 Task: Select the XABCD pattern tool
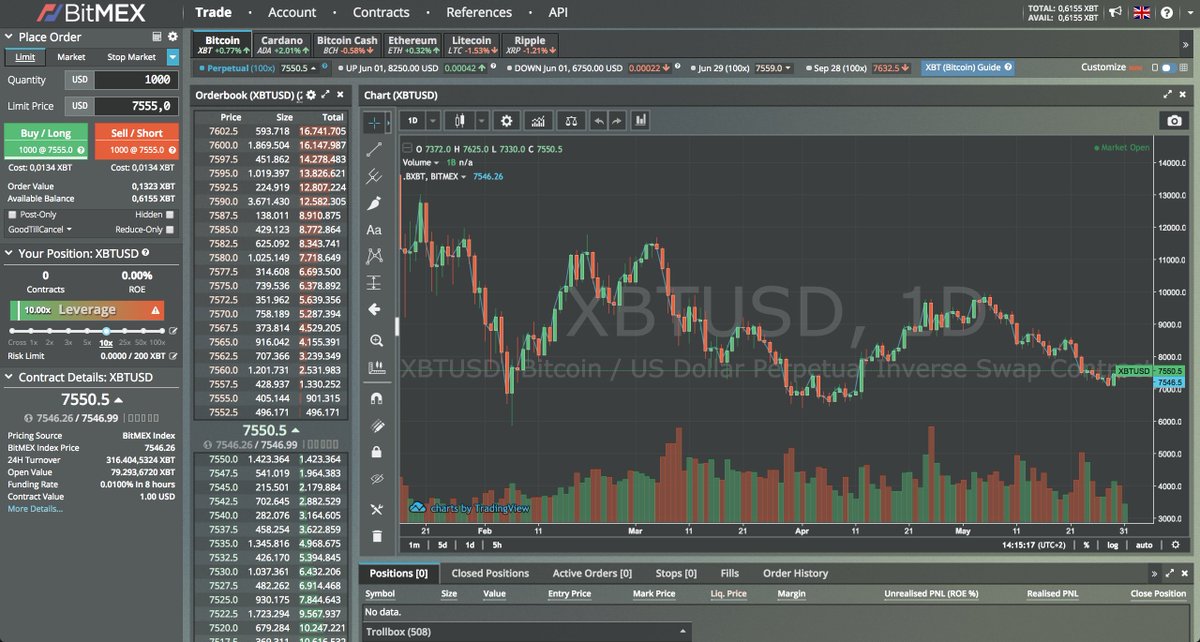click(376, 256)
